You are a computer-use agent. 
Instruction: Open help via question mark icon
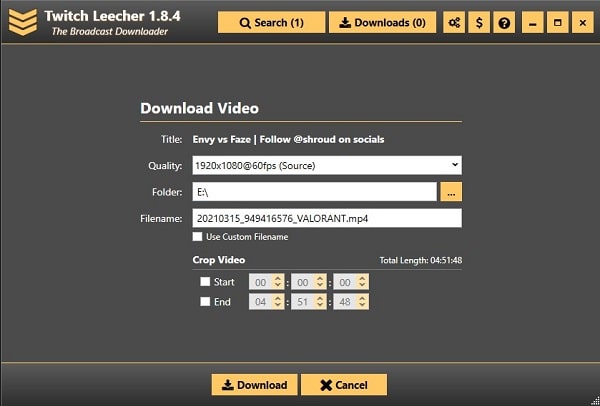coord(504,23)
